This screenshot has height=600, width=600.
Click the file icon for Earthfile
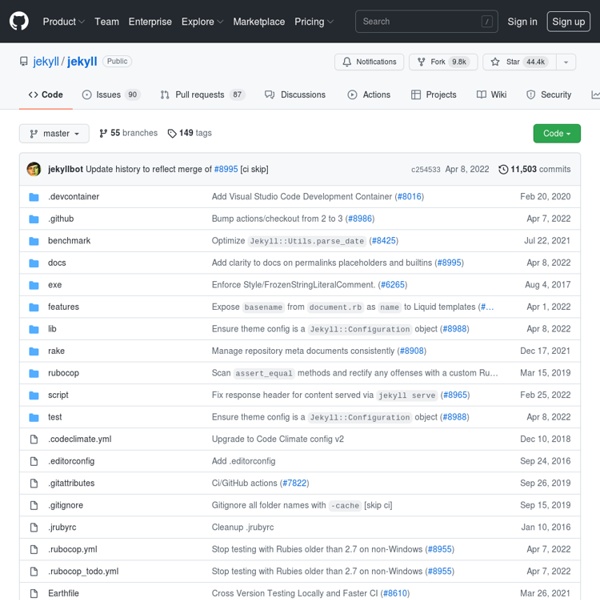pos(34,593)
